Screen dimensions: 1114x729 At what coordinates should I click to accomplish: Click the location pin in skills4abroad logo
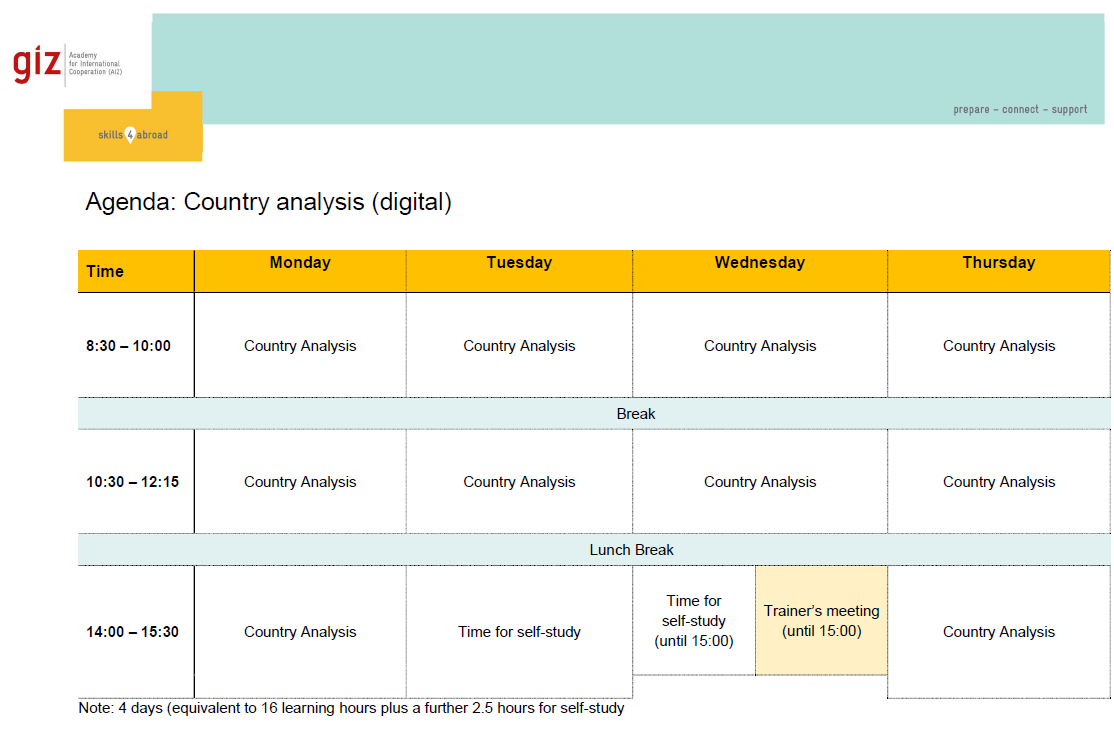tap(130, 134)
